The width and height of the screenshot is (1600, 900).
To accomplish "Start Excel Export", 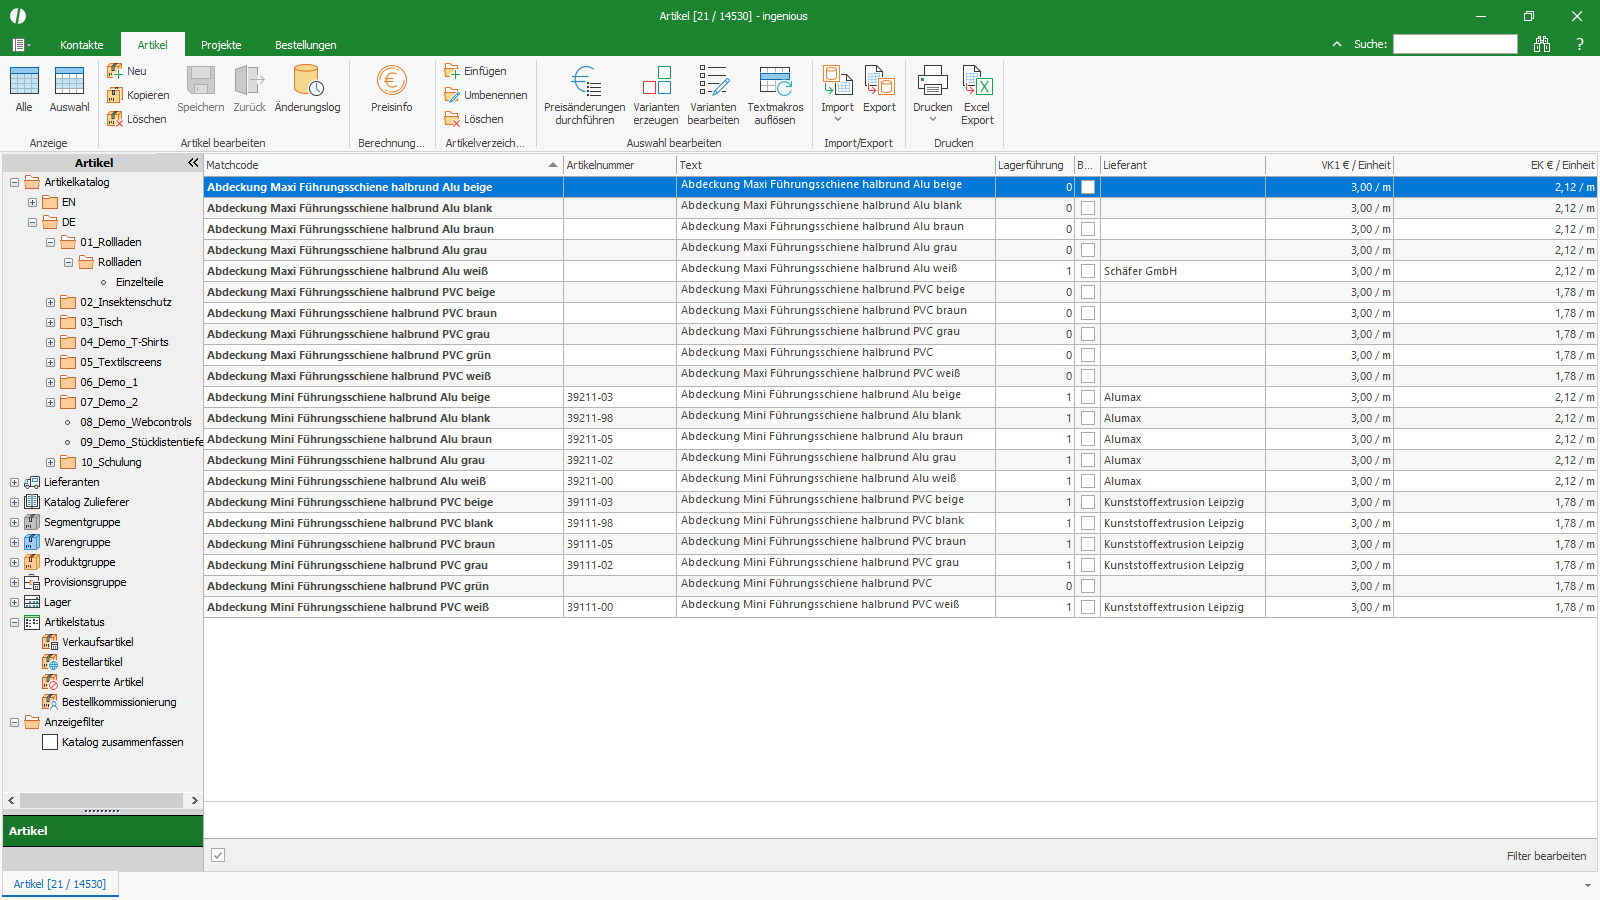I will point(977,96).
